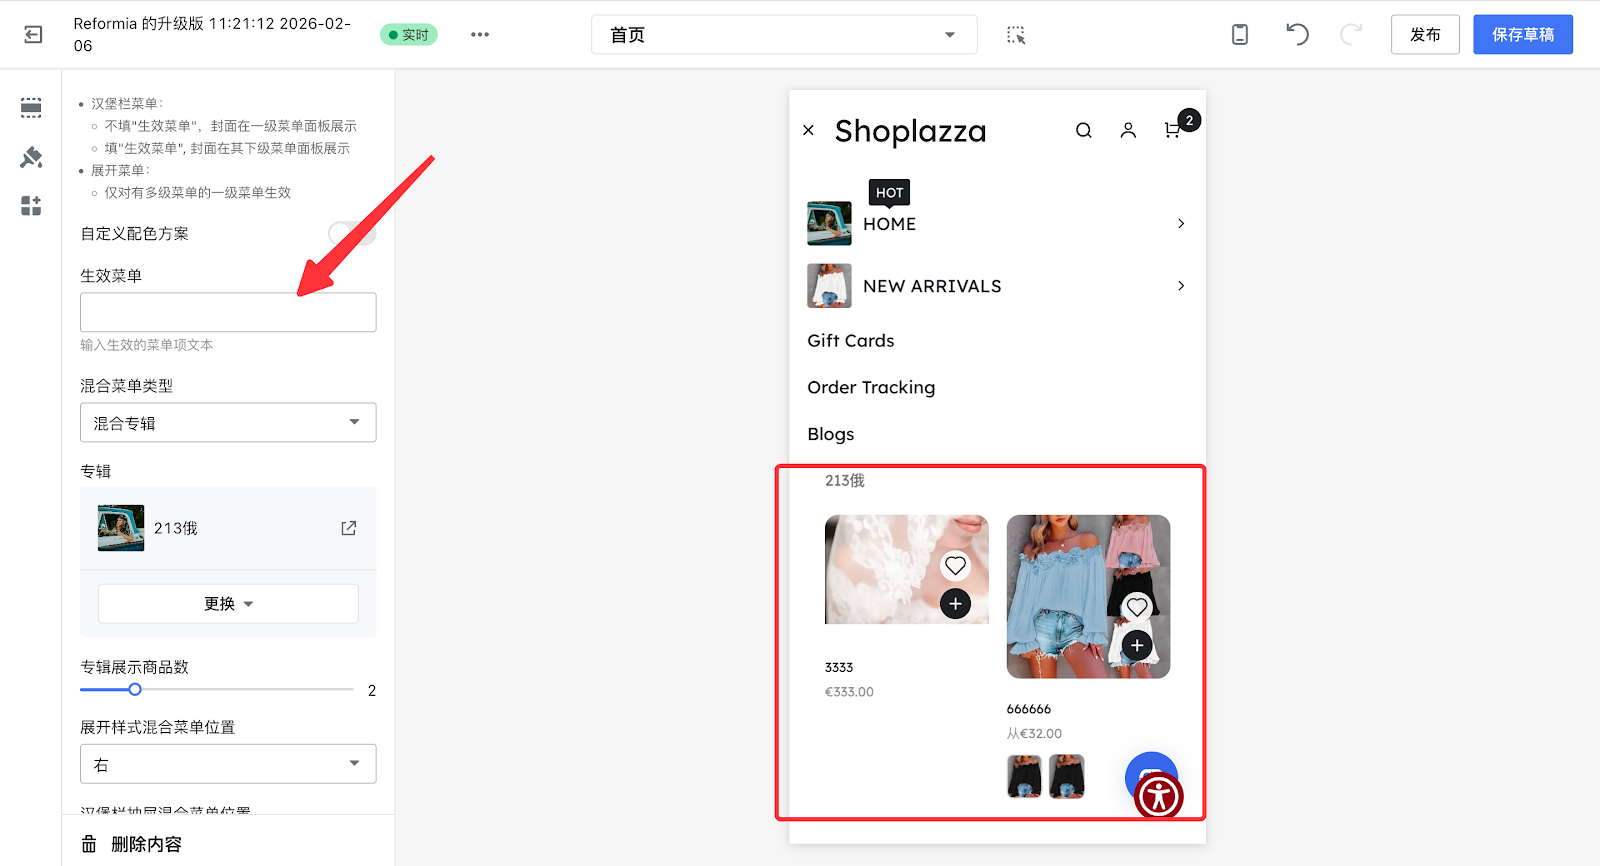Open external link for 213俄 collection

pos(348,528)
